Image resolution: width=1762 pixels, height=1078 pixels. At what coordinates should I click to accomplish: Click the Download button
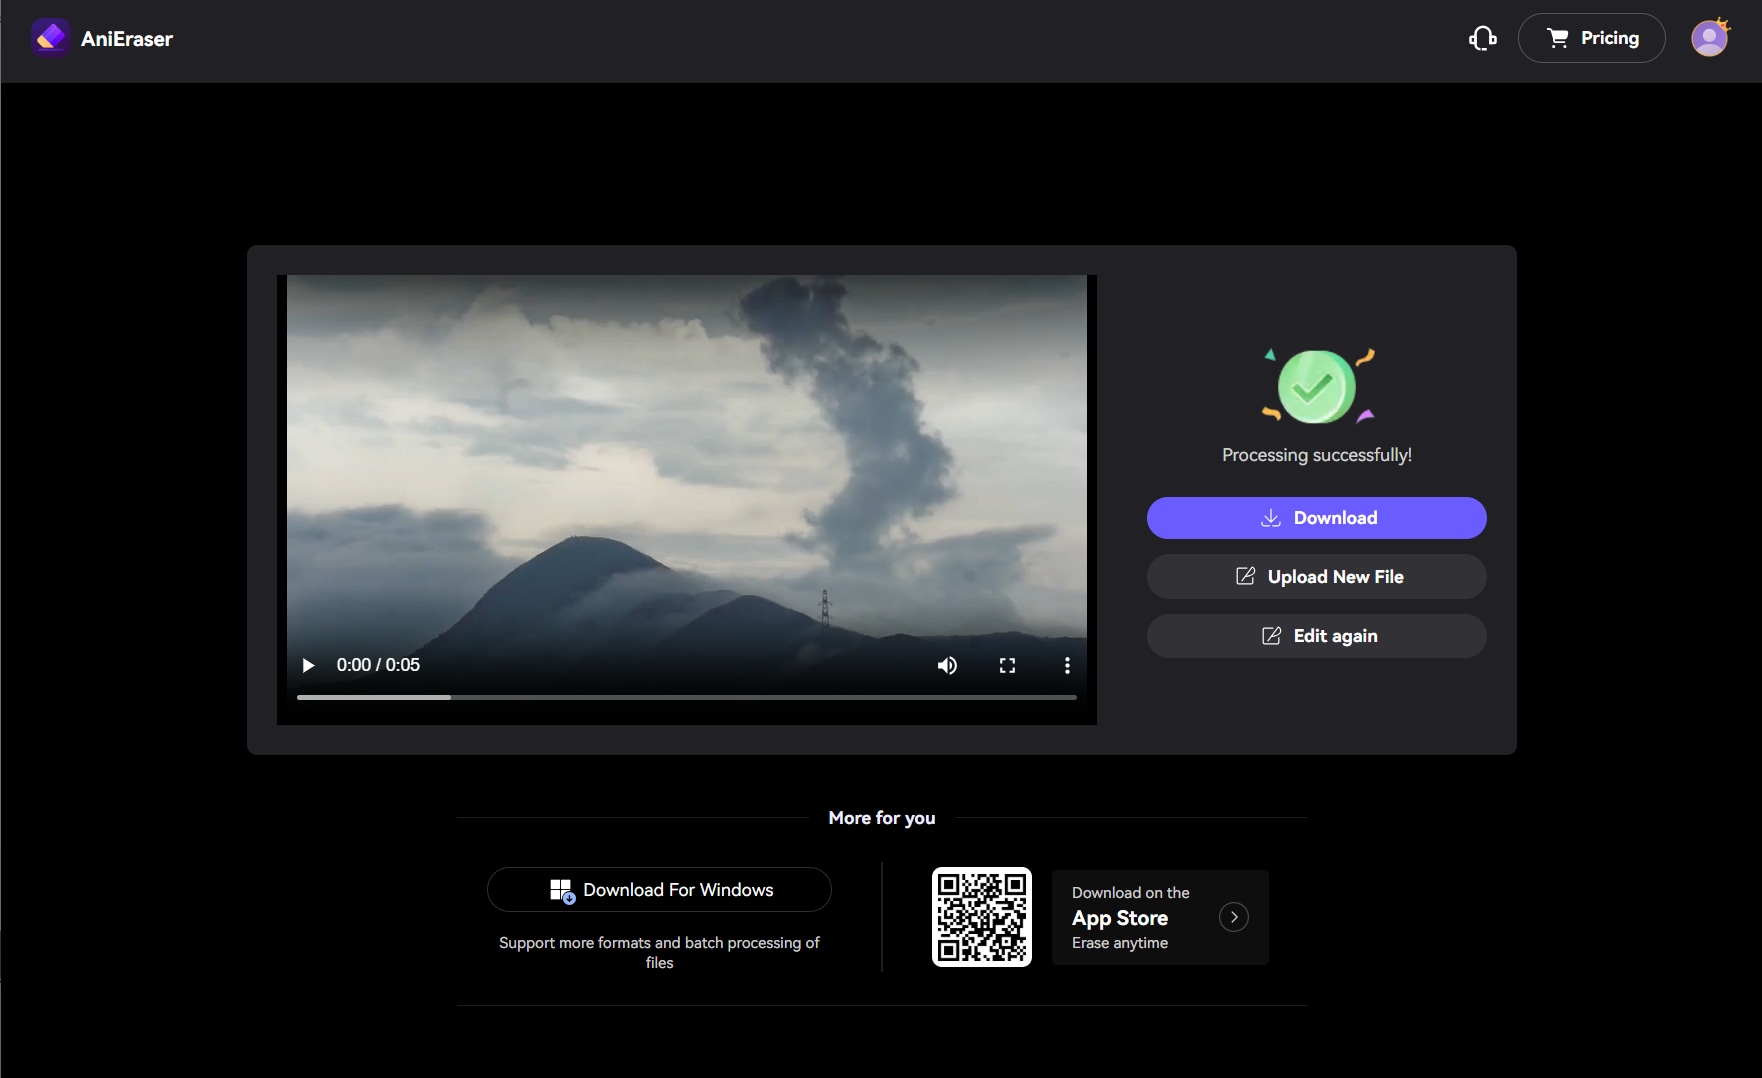pyautogui.click(x=1316, y=518)
